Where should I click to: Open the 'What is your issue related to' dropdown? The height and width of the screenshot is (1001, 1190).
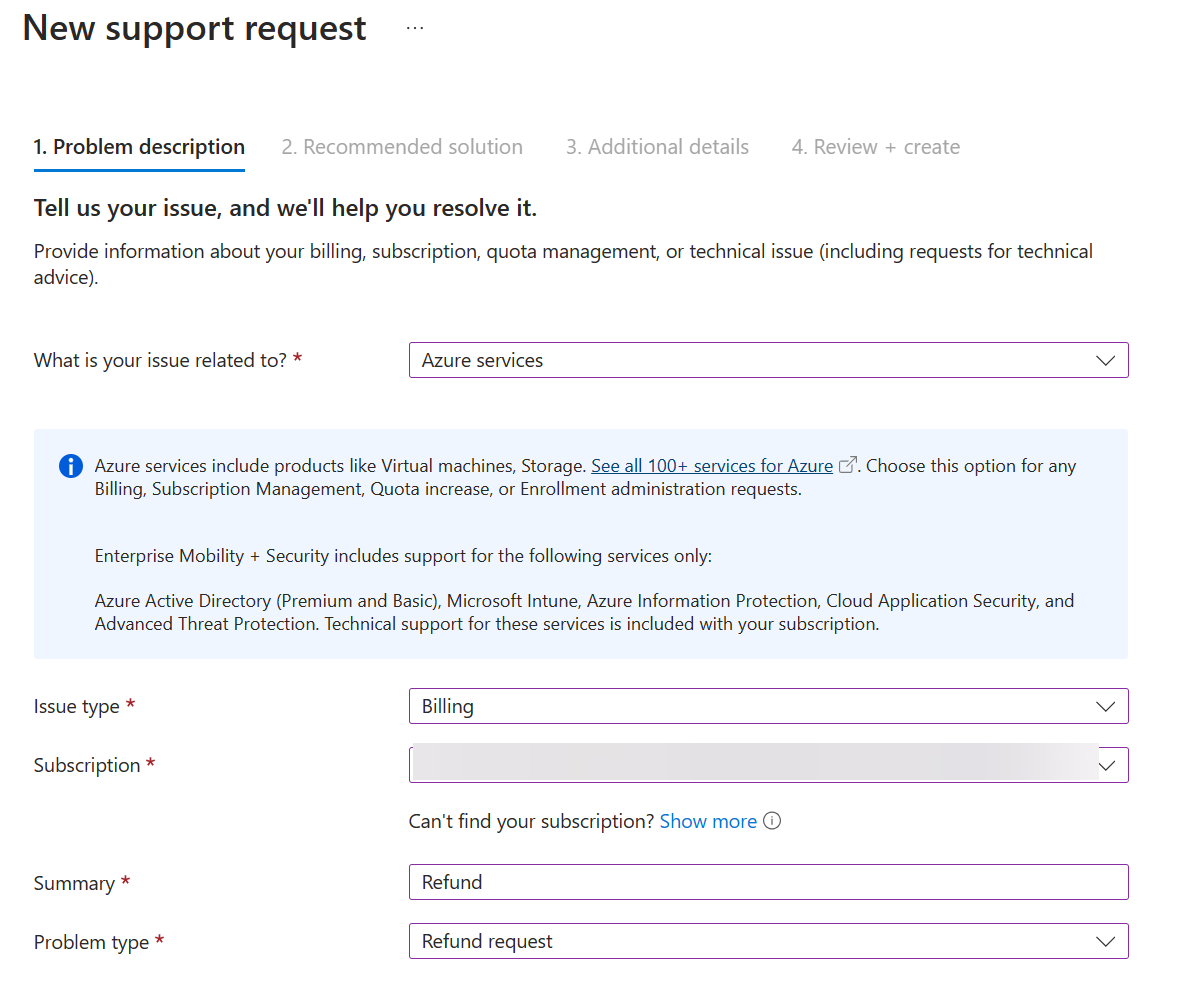coord(768,360)
